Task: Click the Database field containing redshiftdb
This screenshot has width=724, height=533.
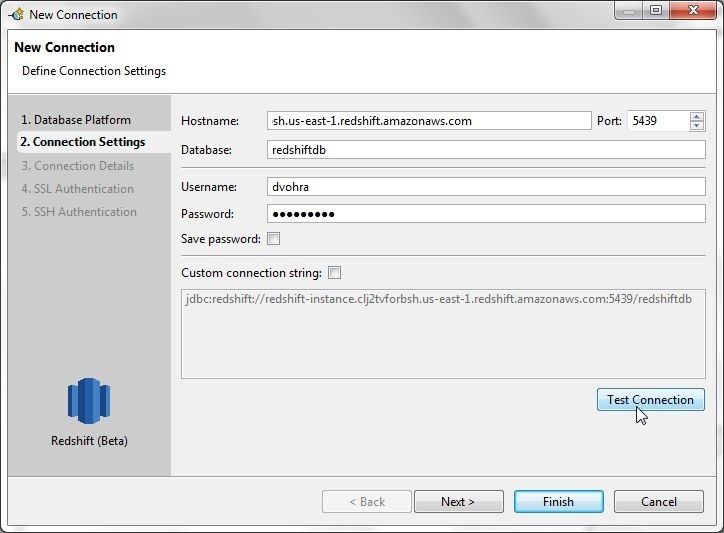Action: click(486, 150)
